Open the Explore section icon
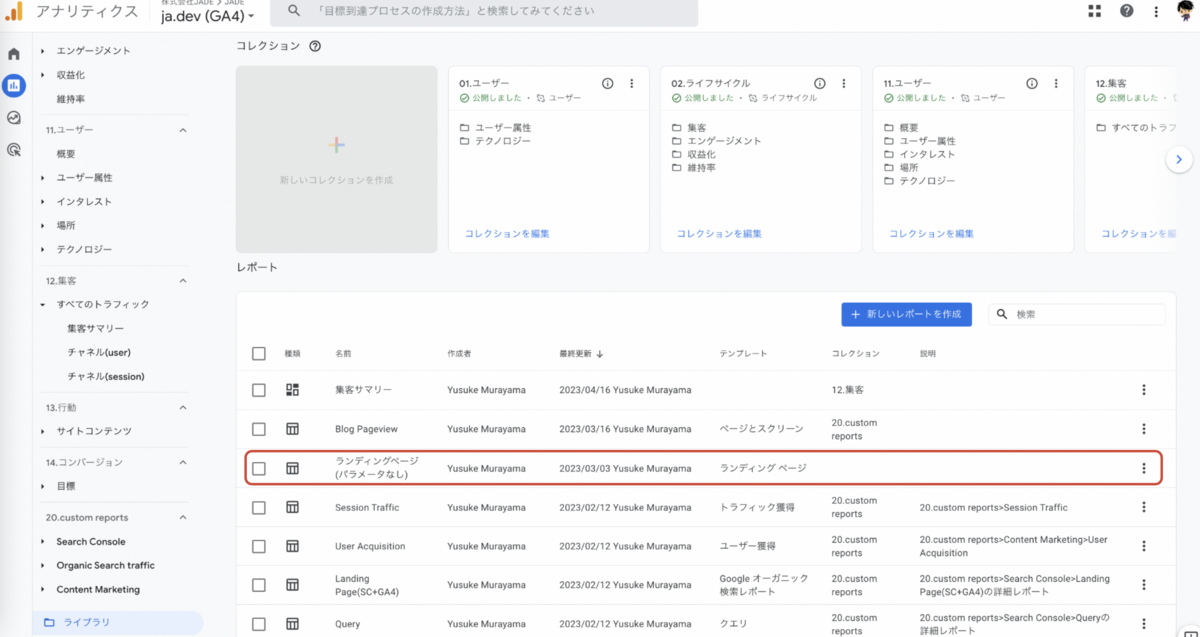 pos(13,117)
